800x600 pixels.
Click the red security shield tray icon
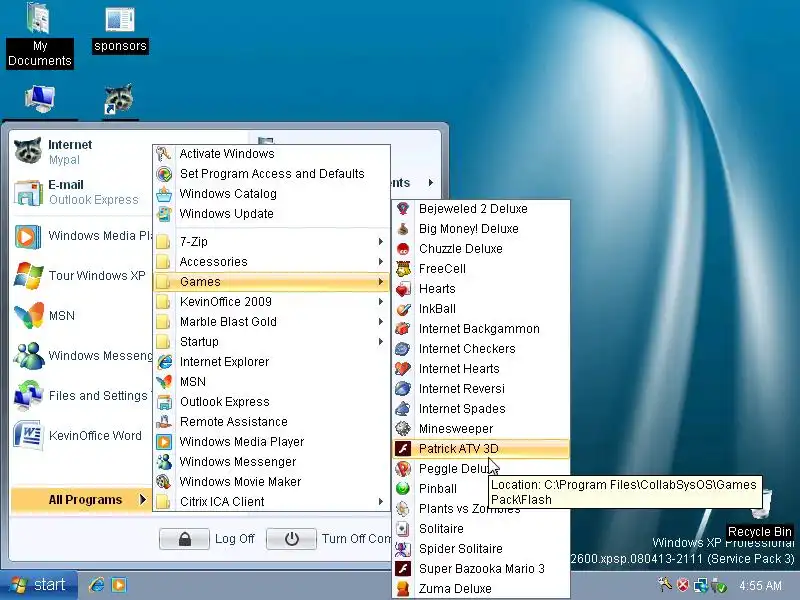click(683, 585)
